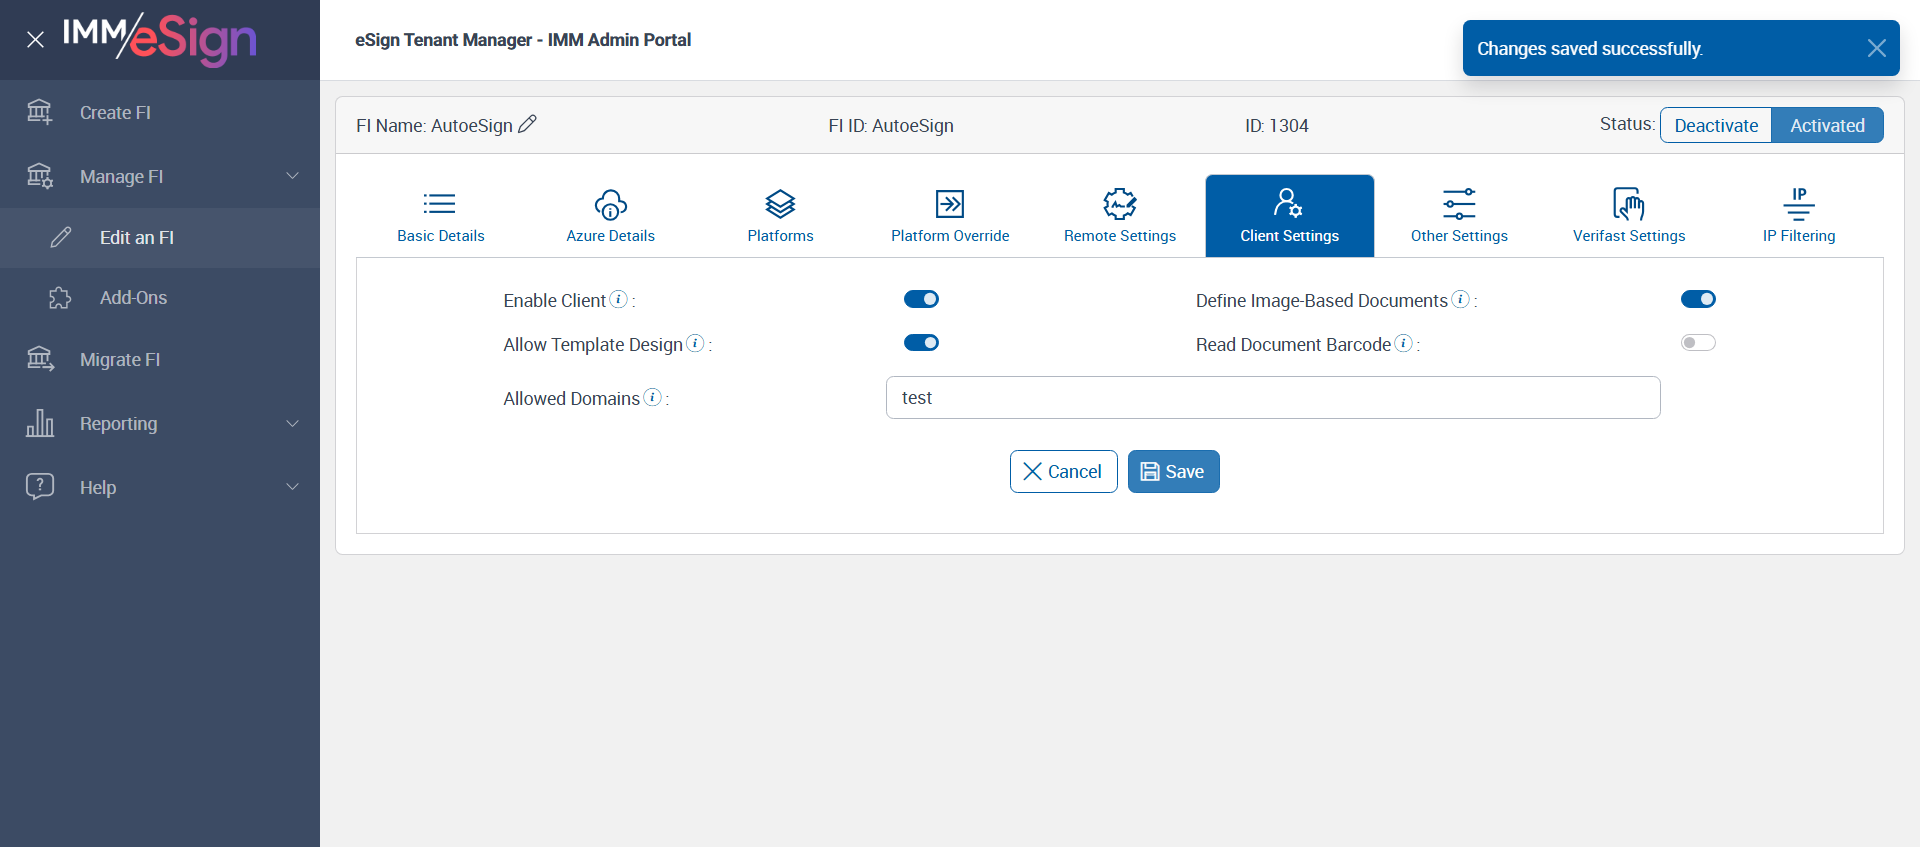1920x847 pixels.
Task: Click the Save button
Action: [x=1174, y=471]
